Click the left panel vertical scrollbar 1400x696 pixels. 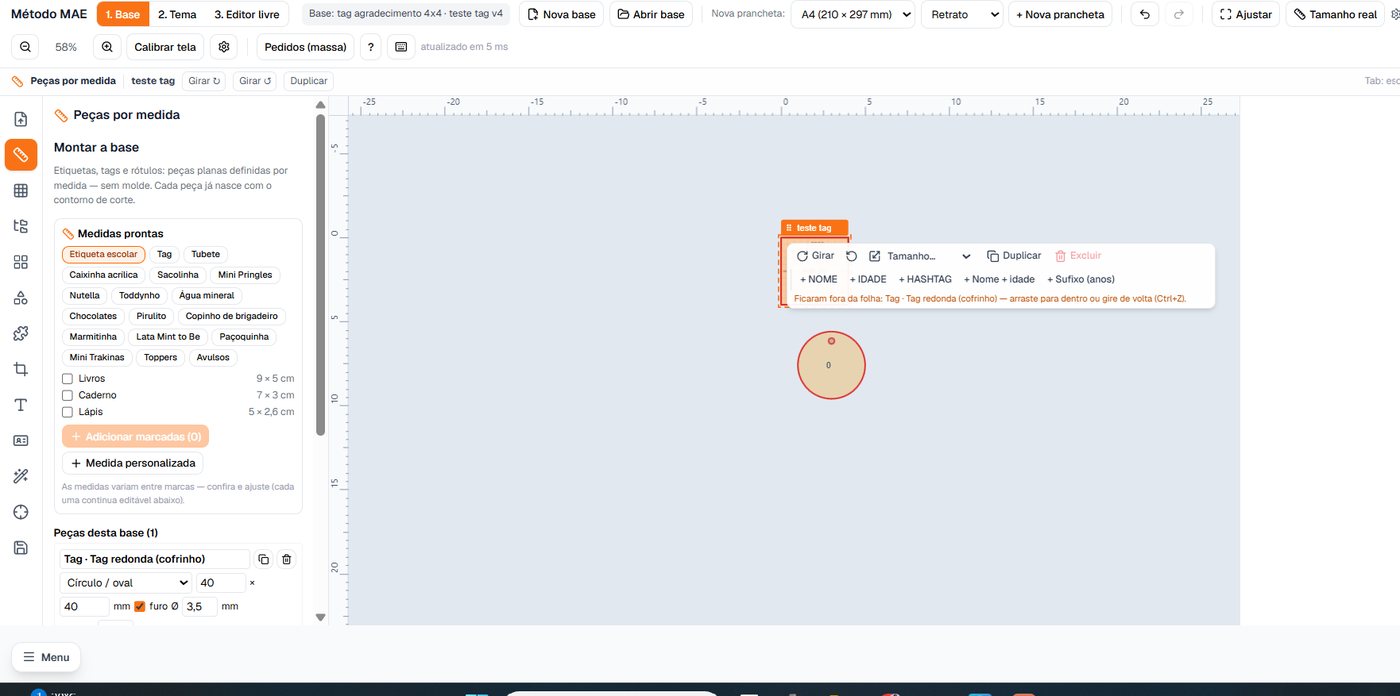point(320,275)
